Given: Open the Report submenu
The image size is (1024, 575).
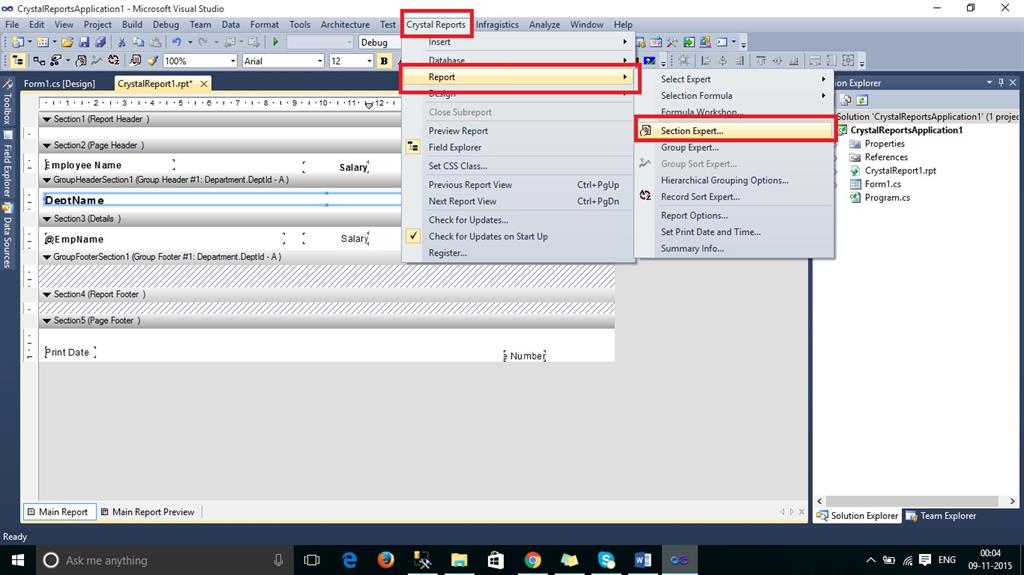Looking at the screenshot, I should point(519,77).
